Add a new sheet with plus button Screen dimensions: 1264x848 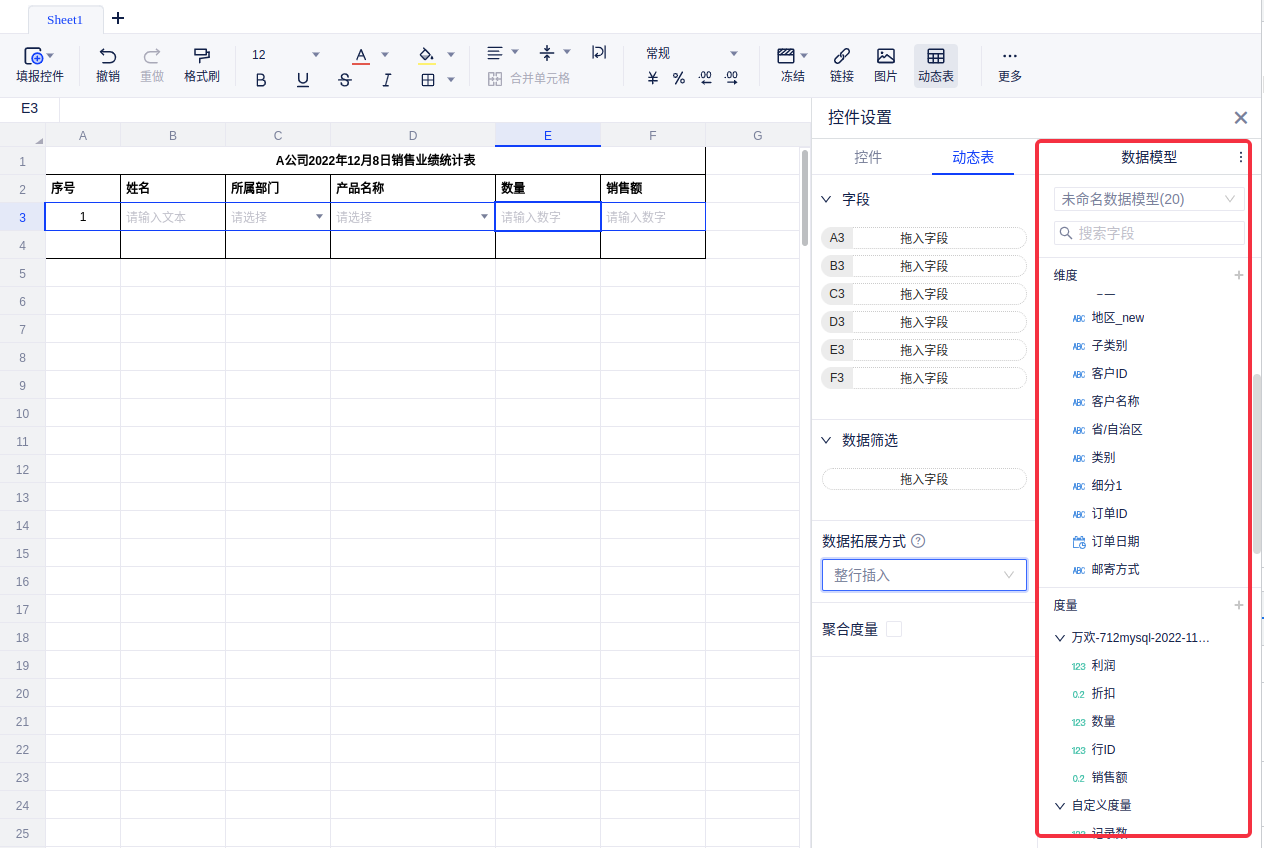[118, 18]
